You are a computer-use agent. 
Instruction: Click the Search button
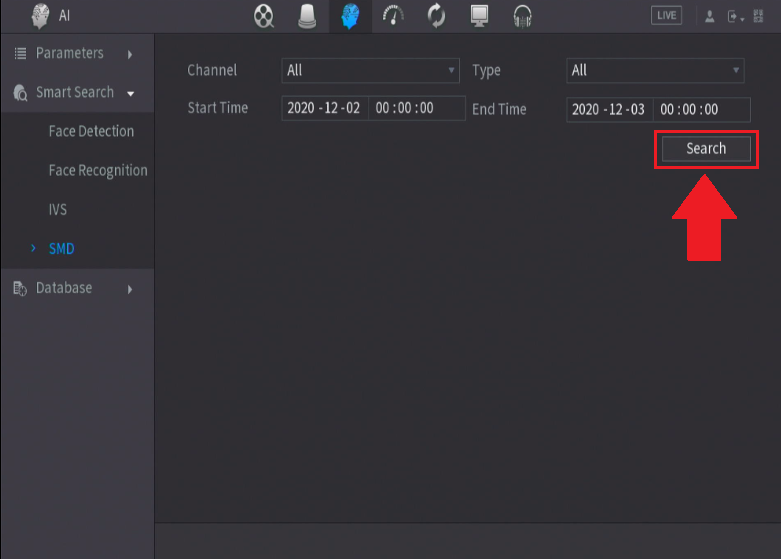pyautogui.click(x=706, y=148)
